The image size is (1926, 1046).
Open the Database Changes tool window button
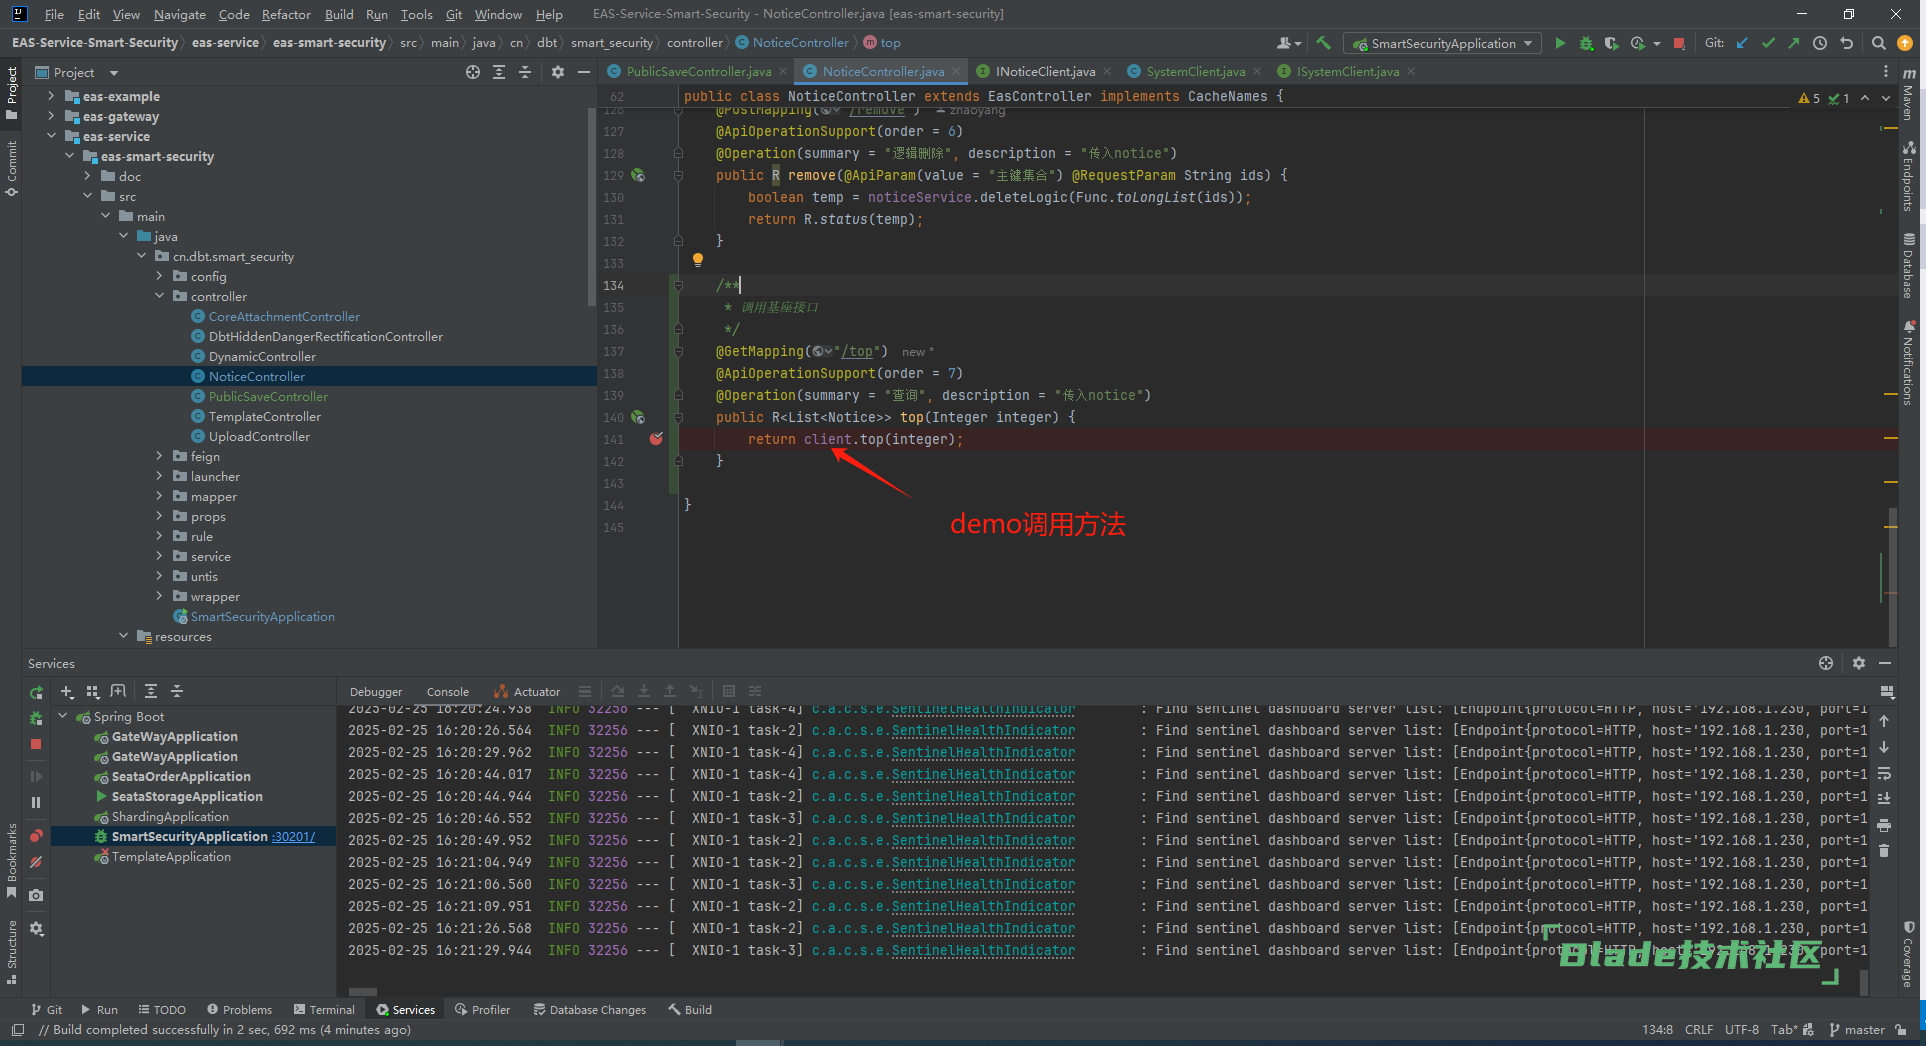(x=589, y=1010)
